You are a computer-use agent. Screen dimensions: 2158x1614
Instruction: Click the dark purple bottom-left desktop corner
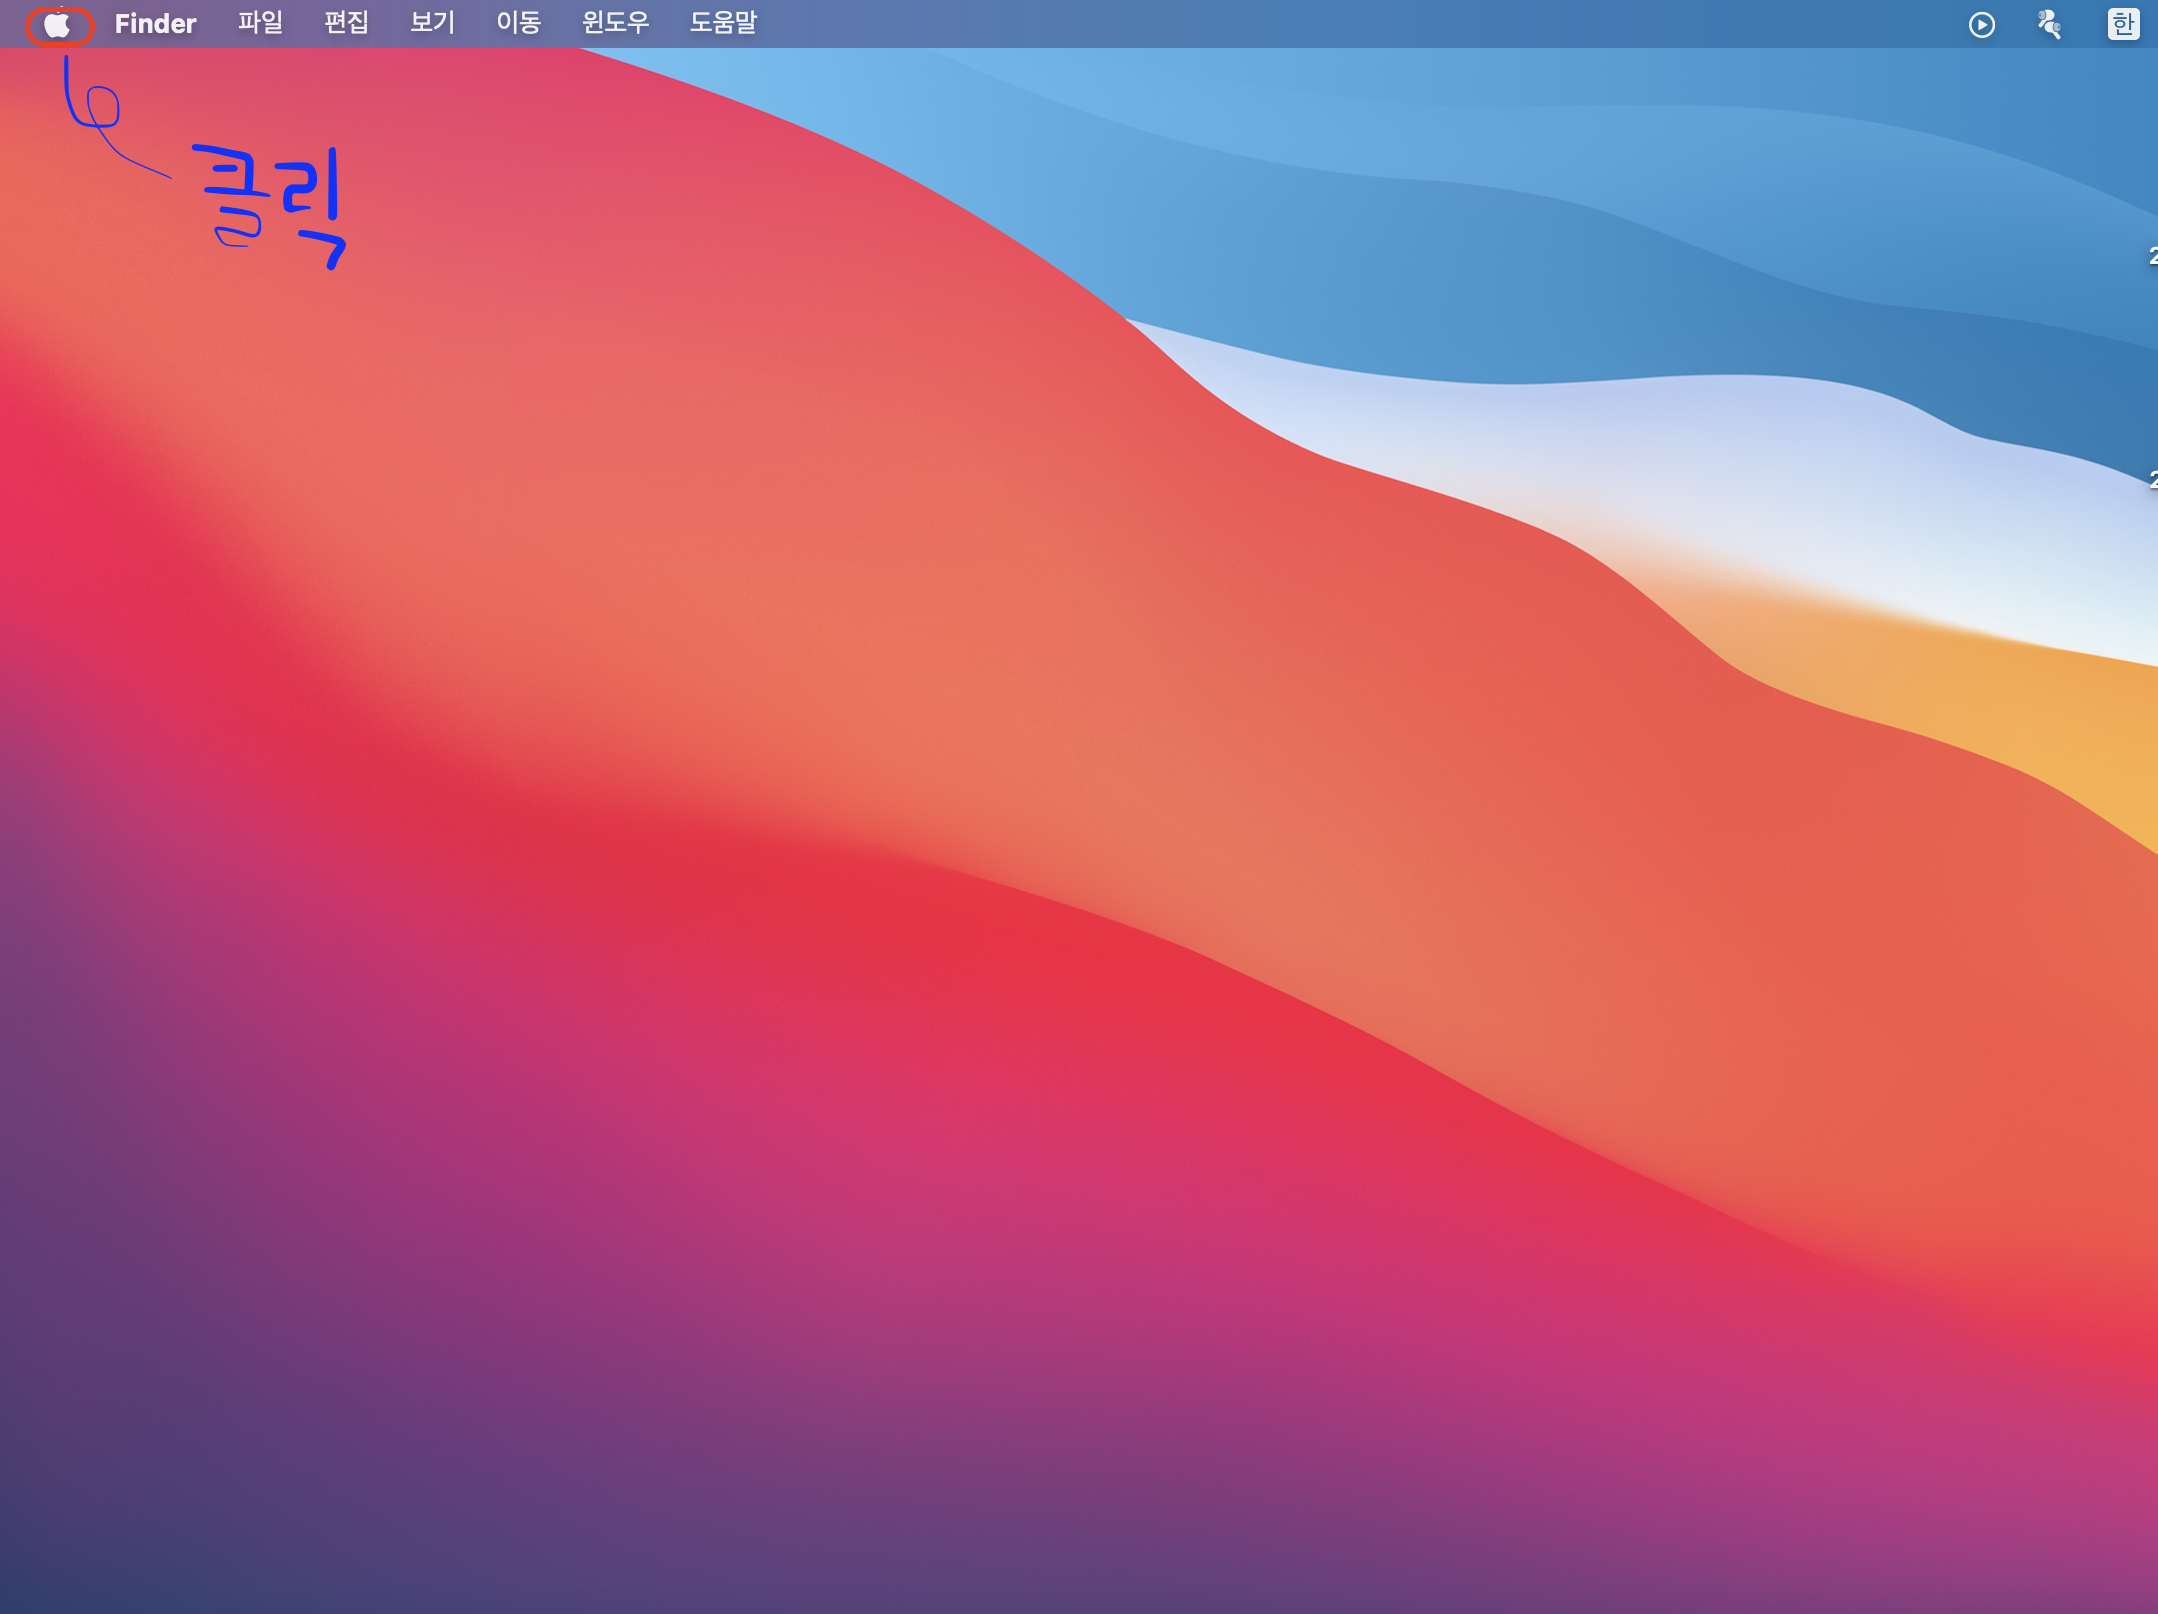click(60, 1560)
